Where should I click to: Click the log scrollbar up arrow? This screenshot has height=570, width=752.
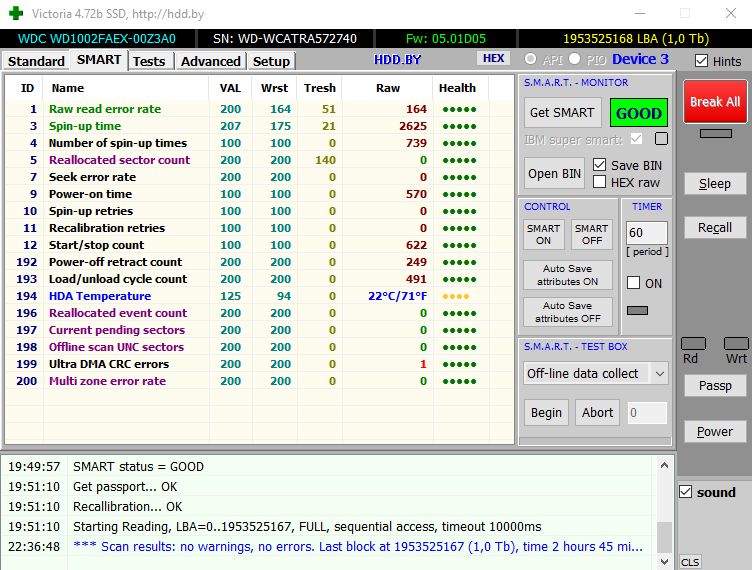point(664,465)
